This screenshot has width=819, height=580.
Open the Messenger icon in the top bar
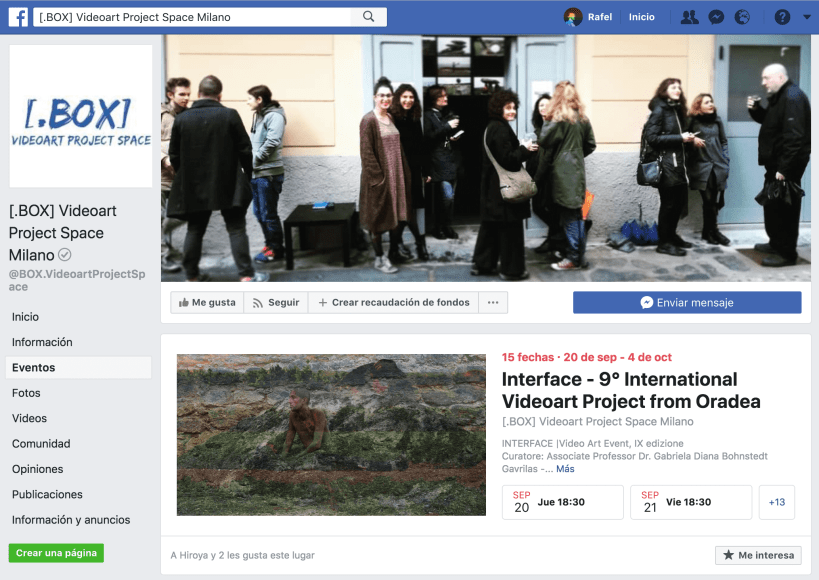point(716,17)
